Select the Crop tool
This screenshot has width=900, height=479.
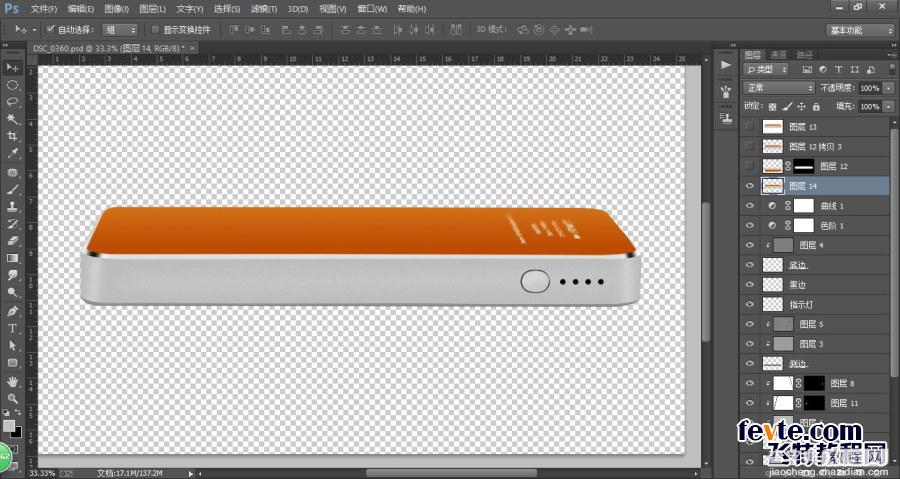(13, 137)
